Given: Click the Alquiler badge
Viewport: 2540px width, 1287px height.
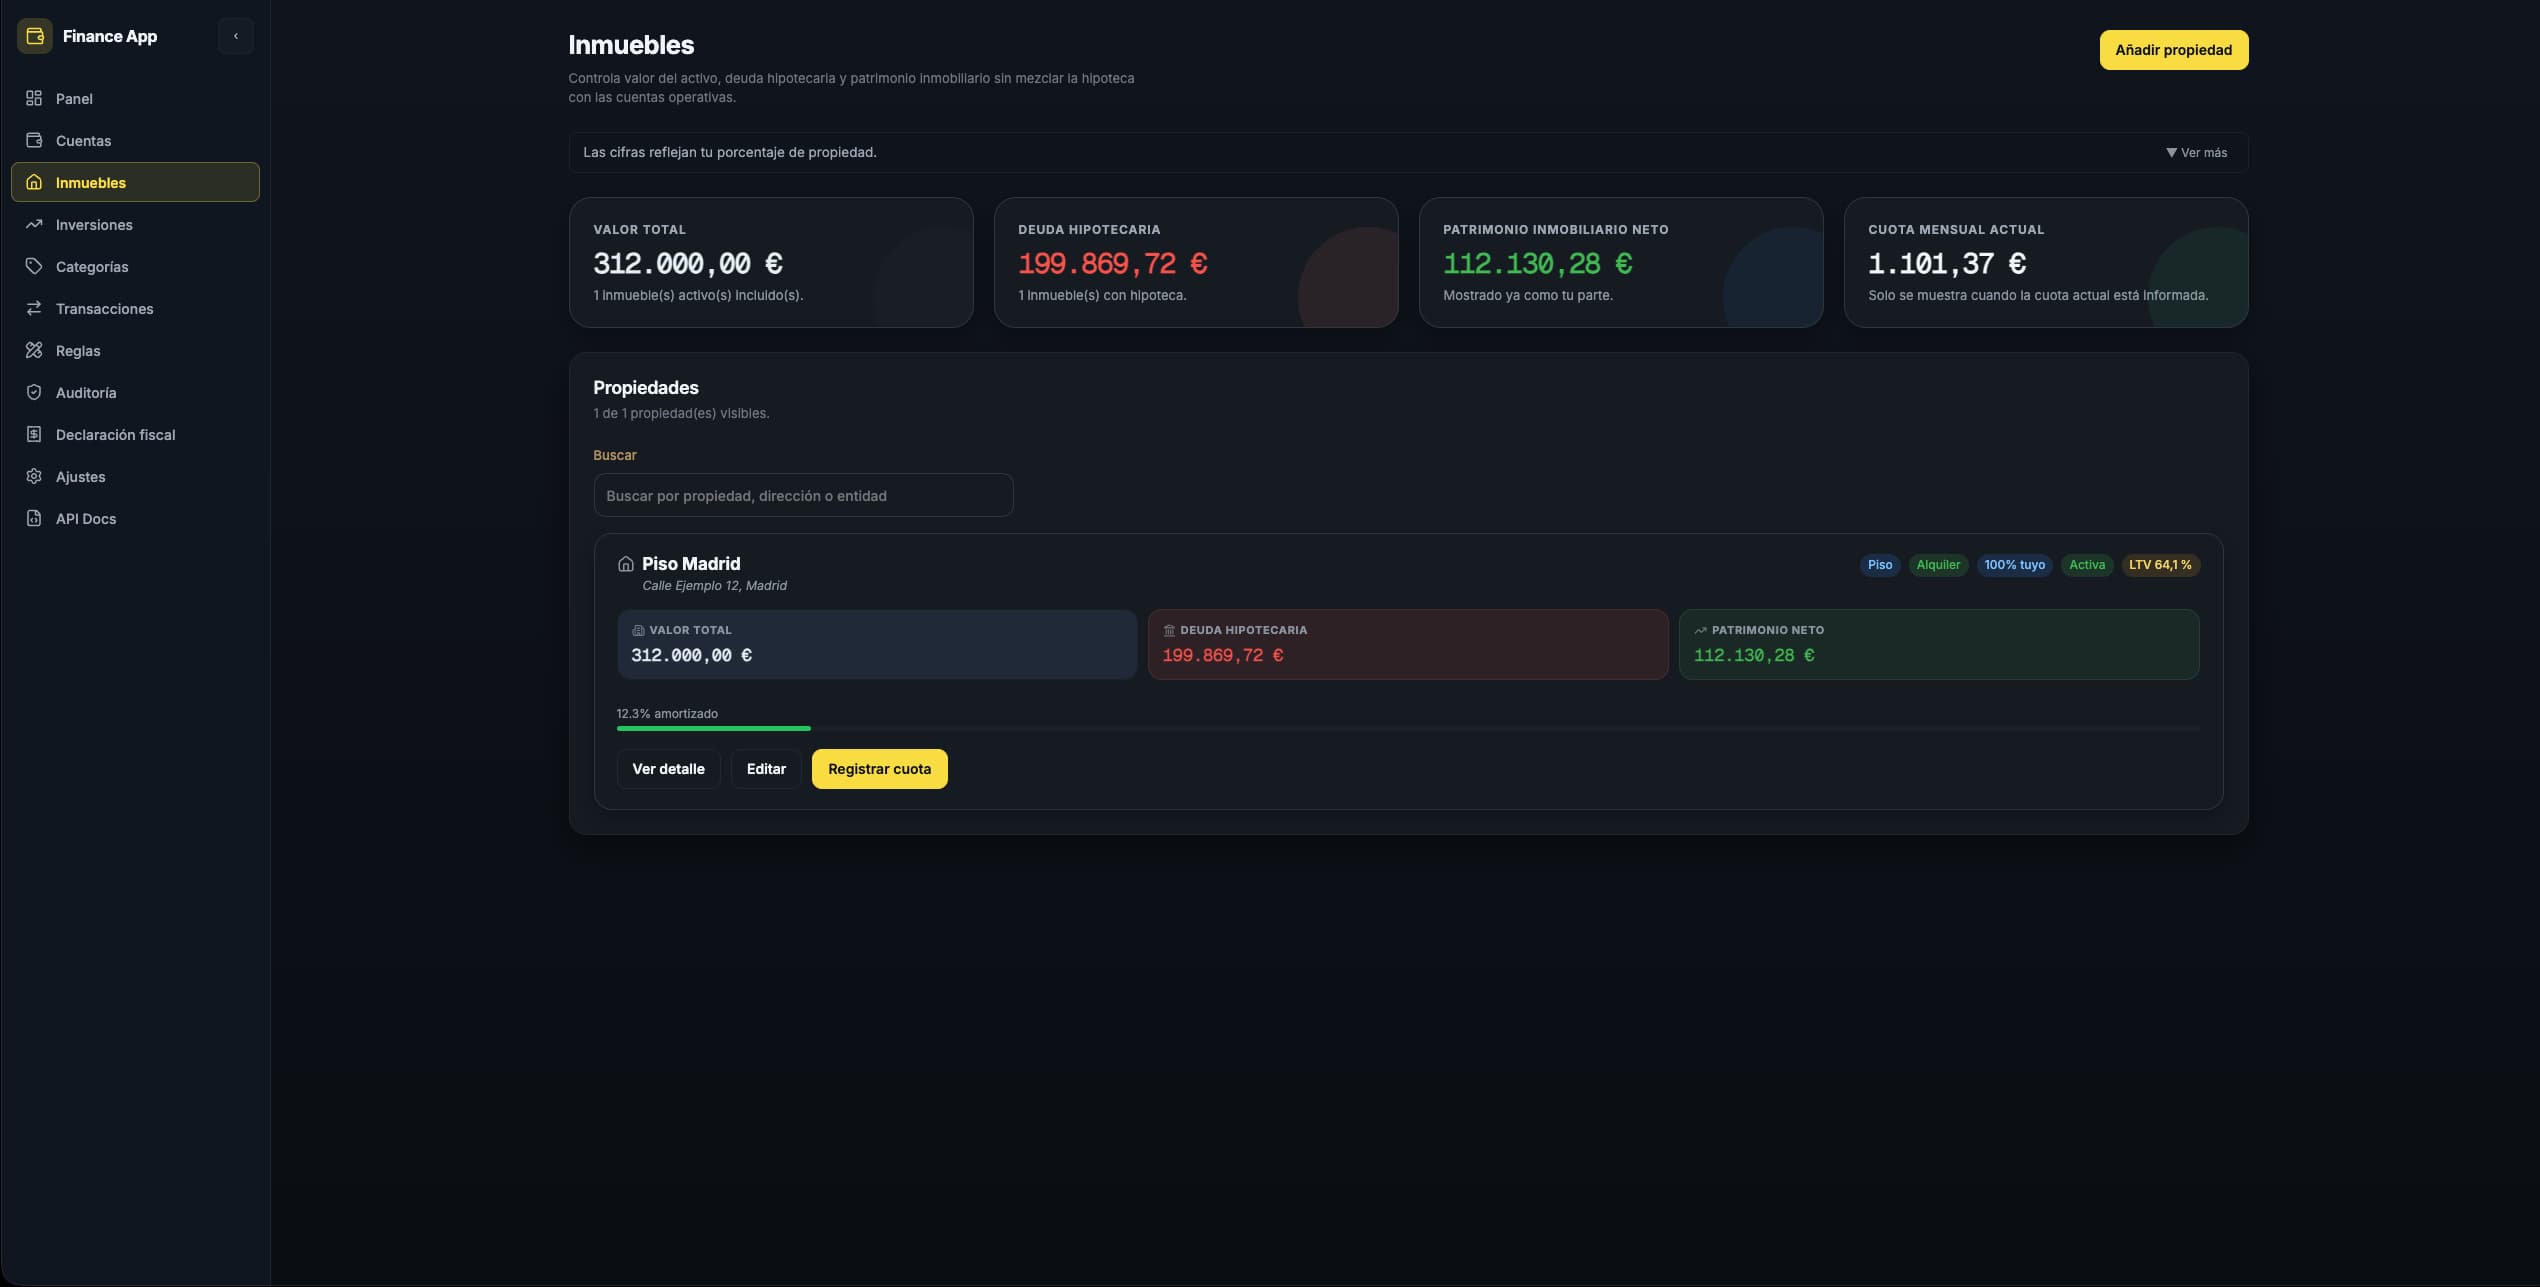Looking at the screenshot, I should pyautogui.click(x=1938, y=565).
